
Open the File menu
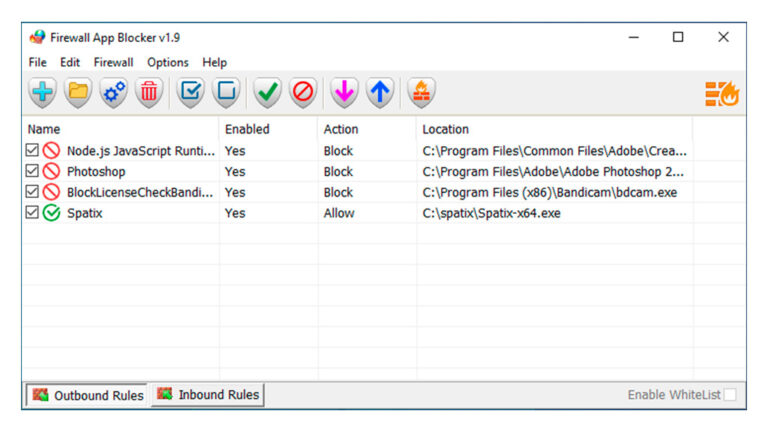click(37, 63)
